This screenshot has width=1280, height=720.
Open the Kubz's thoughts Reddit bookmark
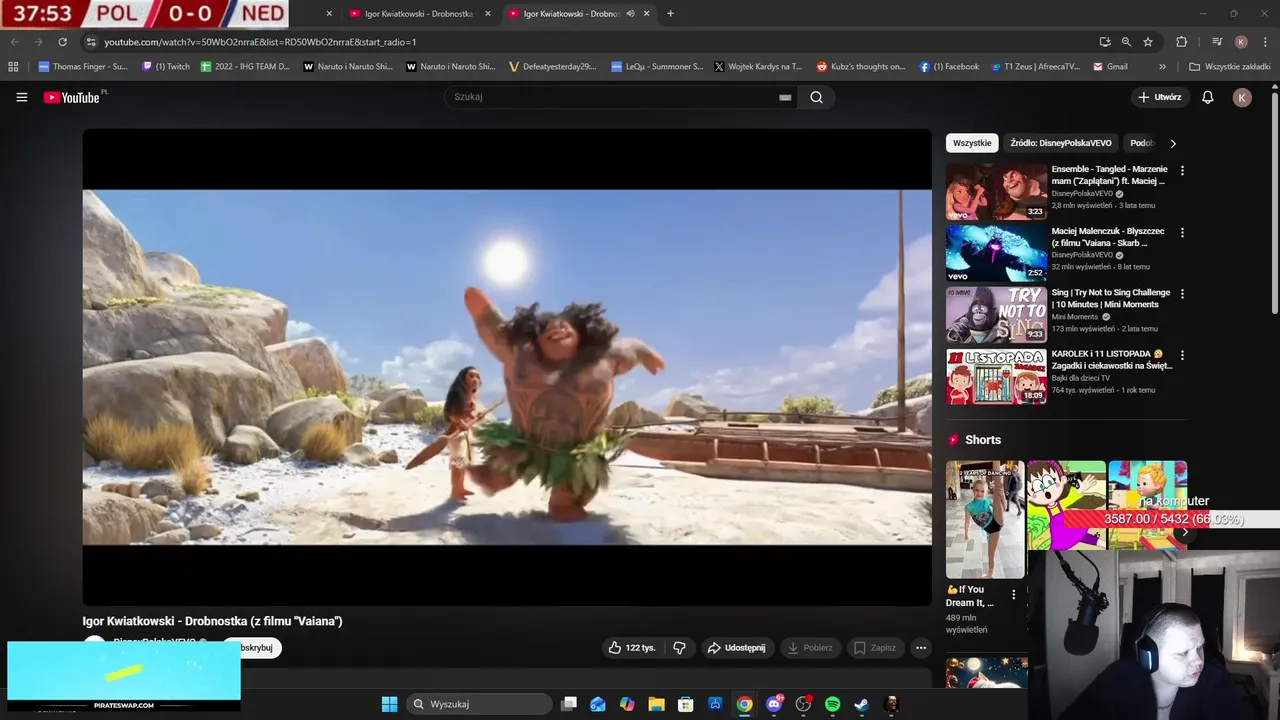coord(861,67)
